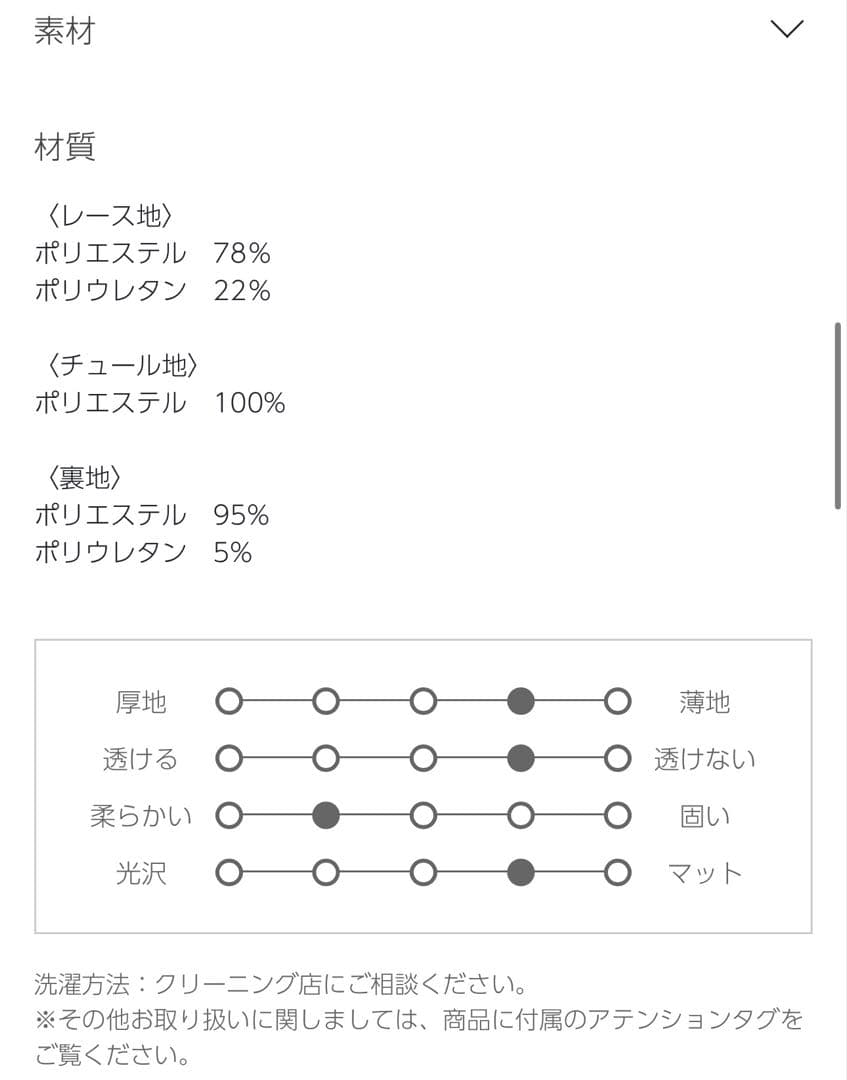The height and width of the screenshot is (1080, 847).
Task: Click the last circle next to 固い
Action: tap(615, 815)
